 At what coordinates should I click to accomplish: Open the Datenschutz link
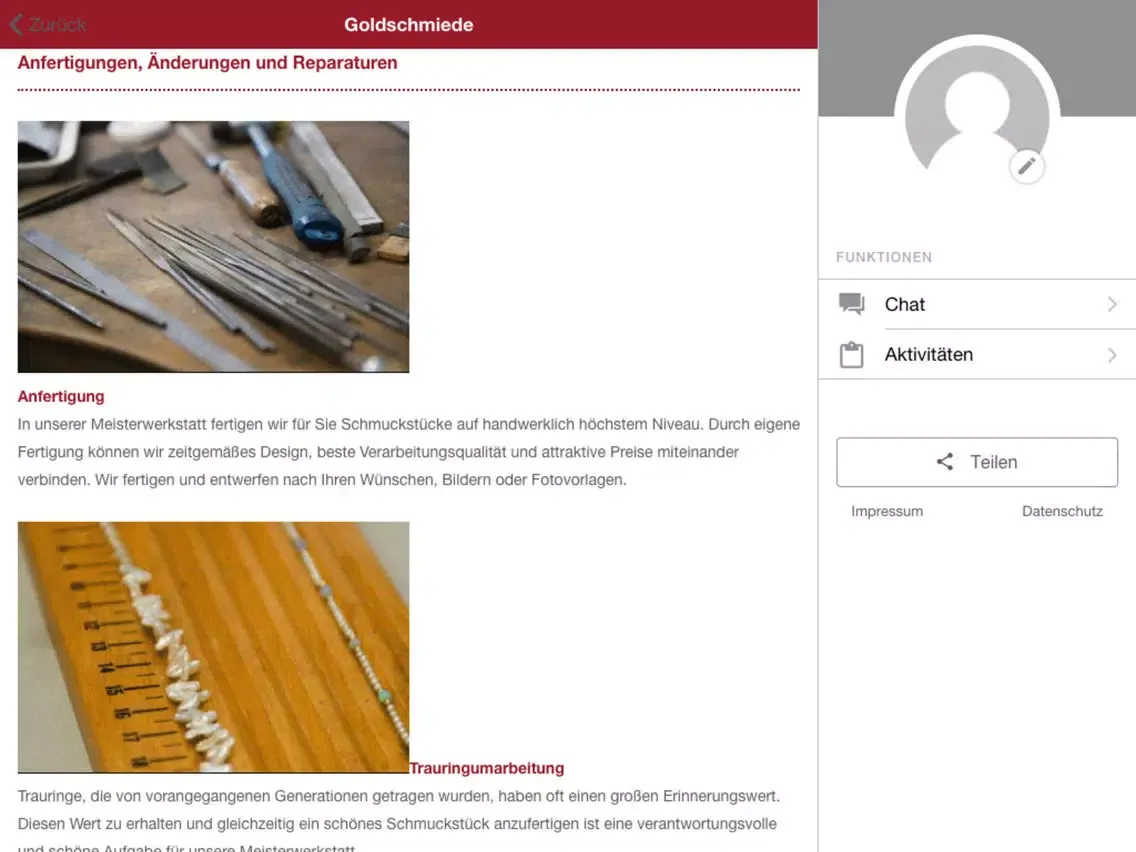coord(1062,511)
